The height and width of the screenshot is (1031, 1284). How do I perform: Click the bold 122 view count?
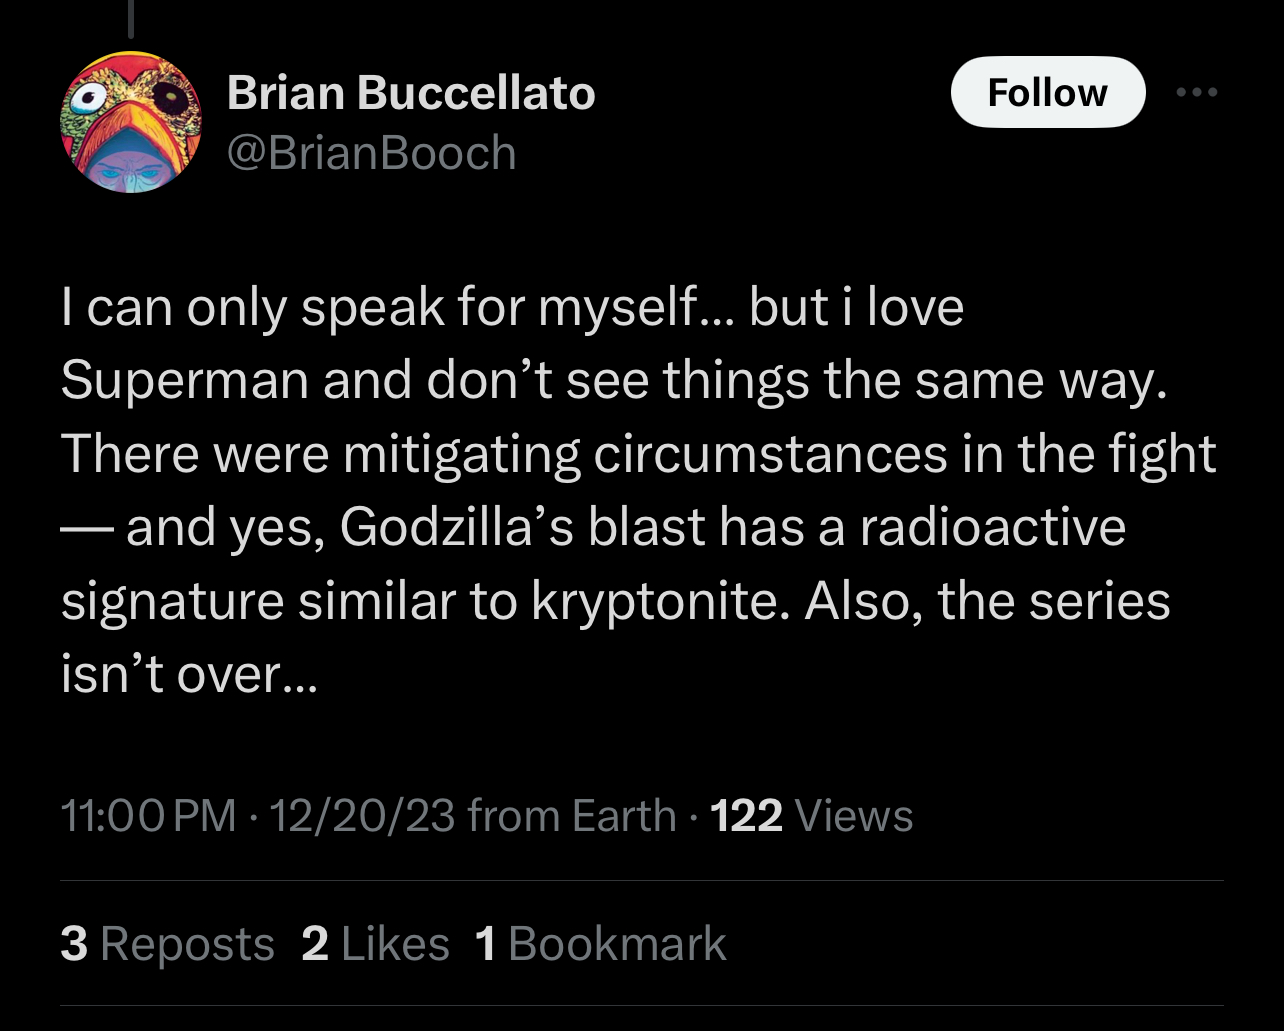point(746,816)
